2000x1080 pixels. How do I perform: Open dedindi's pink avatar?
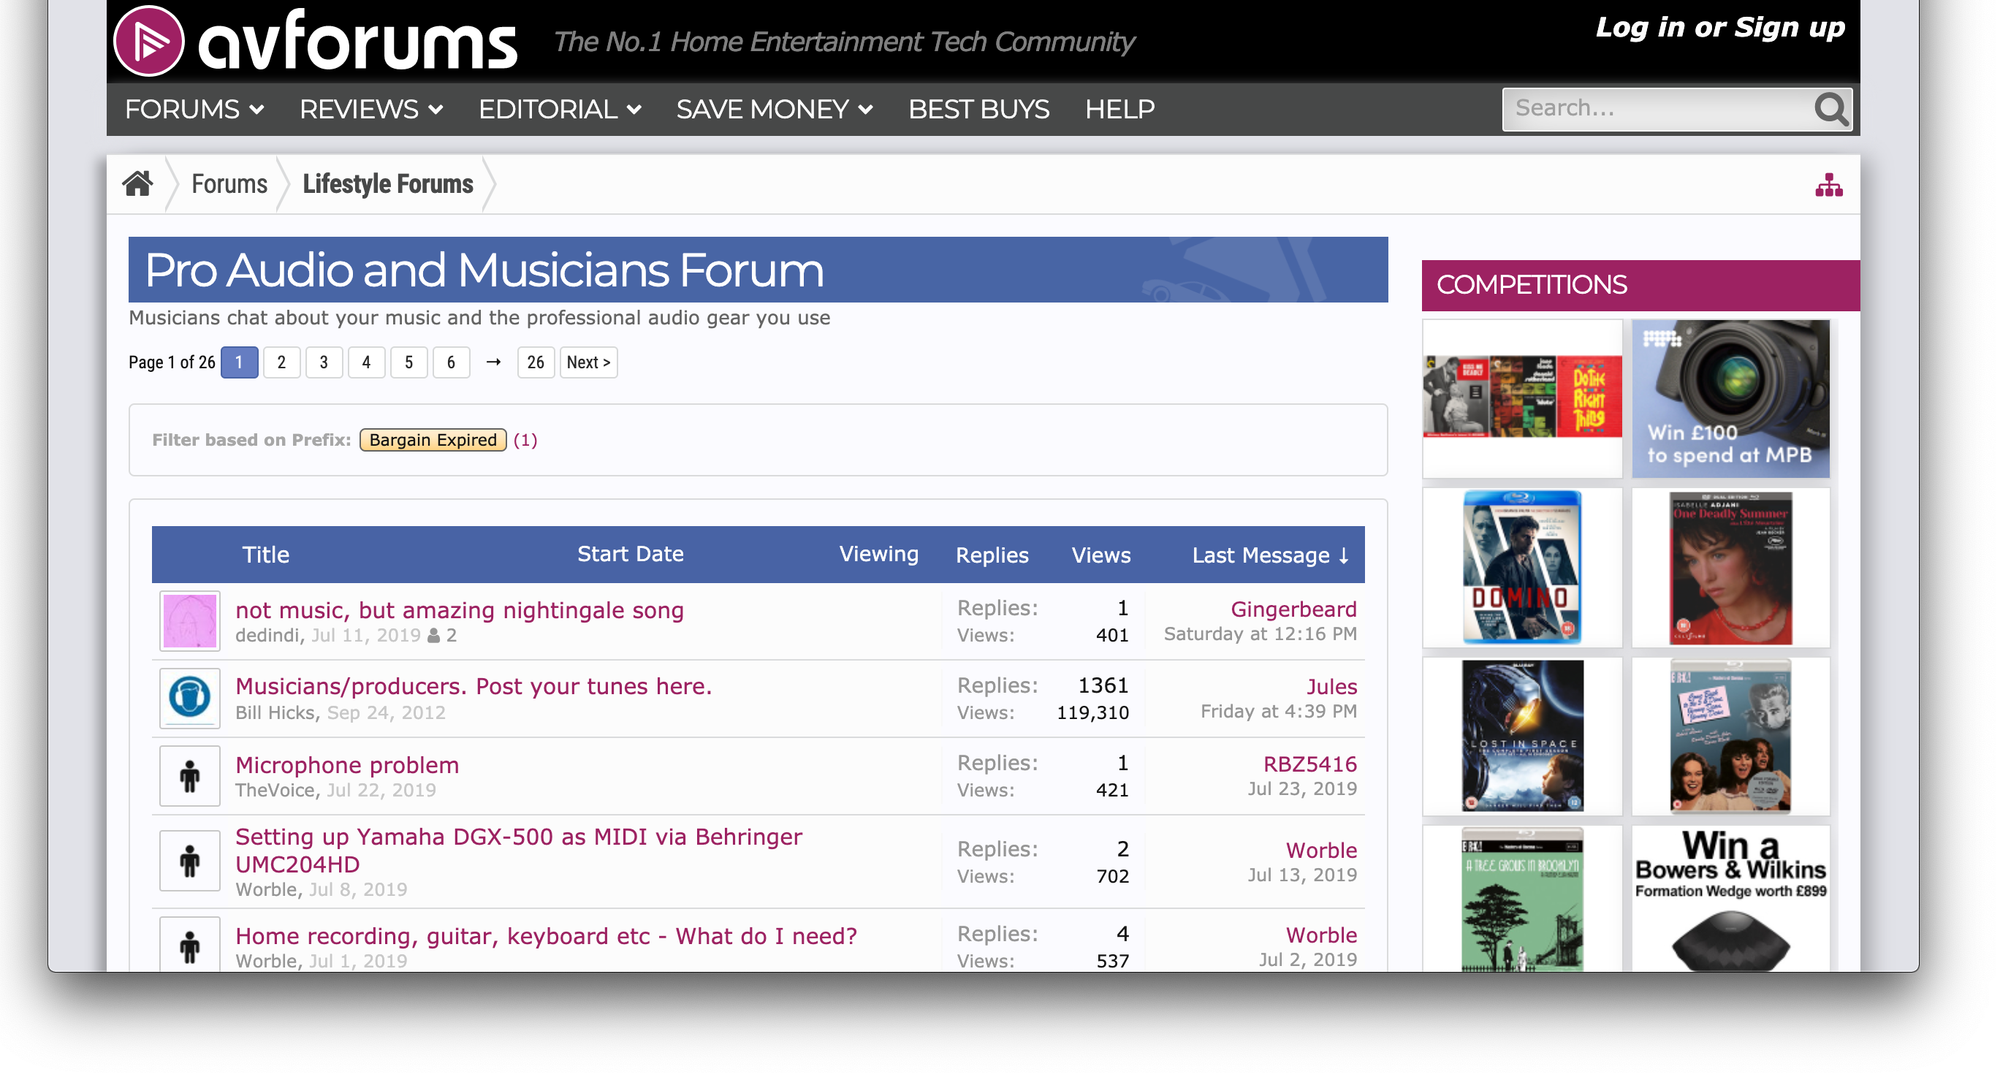[x=190, y=621]
